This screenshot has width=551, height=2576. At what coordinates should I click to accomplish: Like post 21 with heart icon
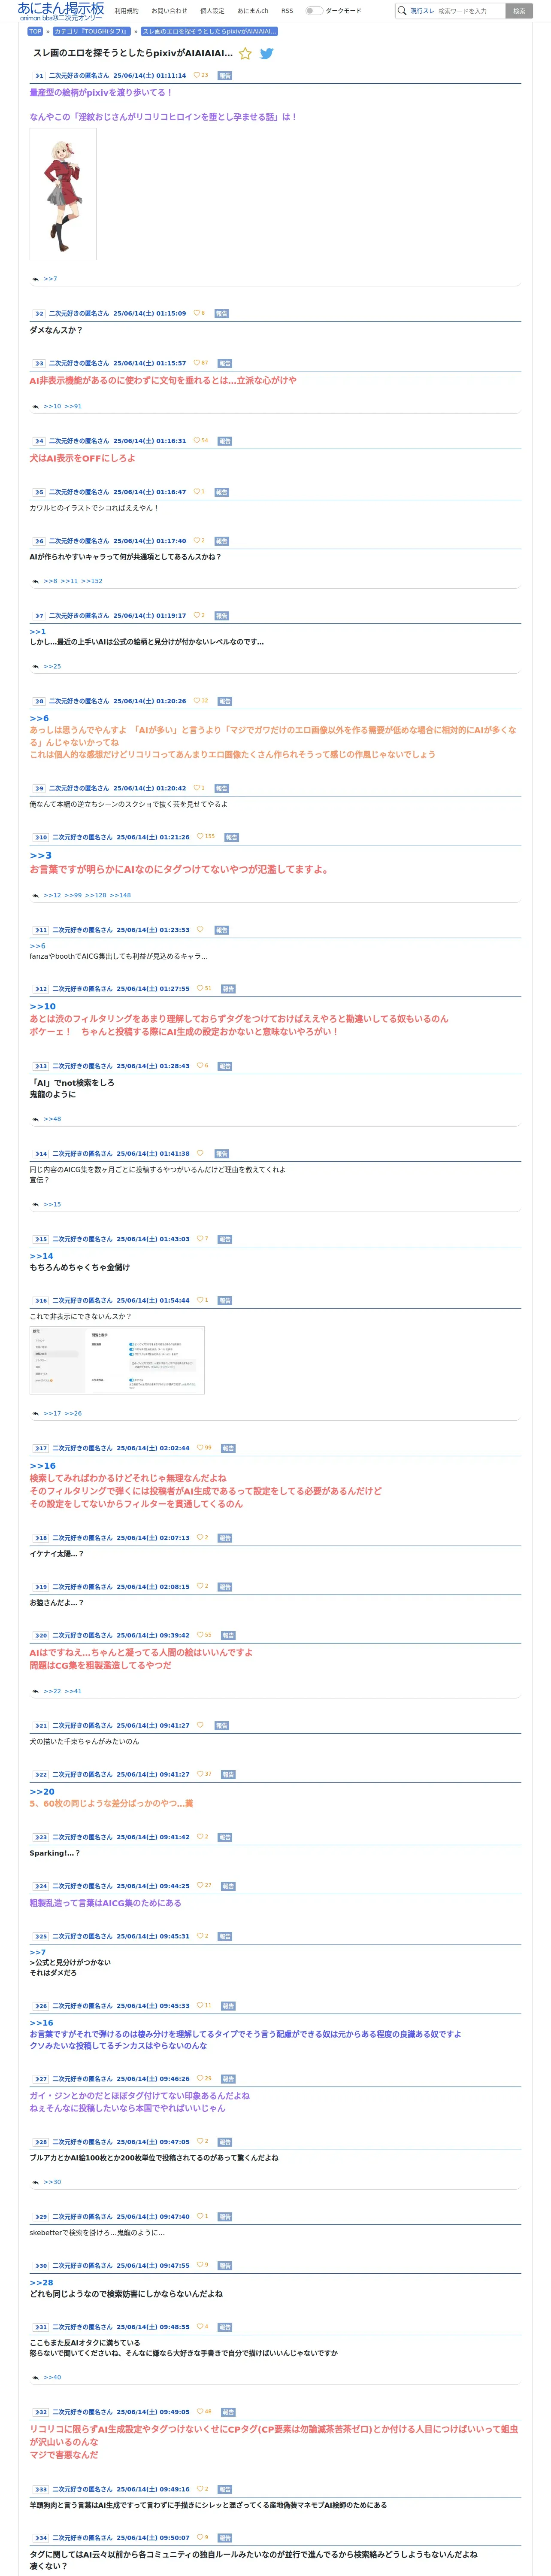200,1726
